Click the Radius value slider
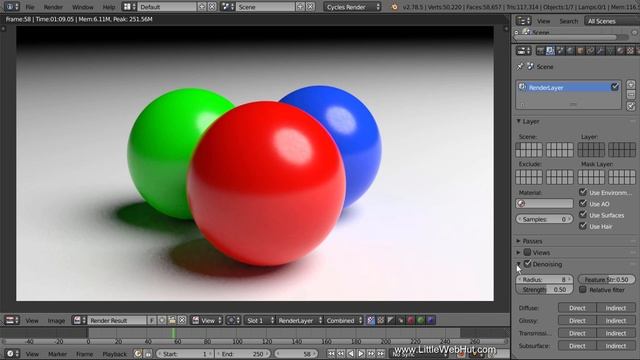640x360 pixels. (x=544, y=280)
